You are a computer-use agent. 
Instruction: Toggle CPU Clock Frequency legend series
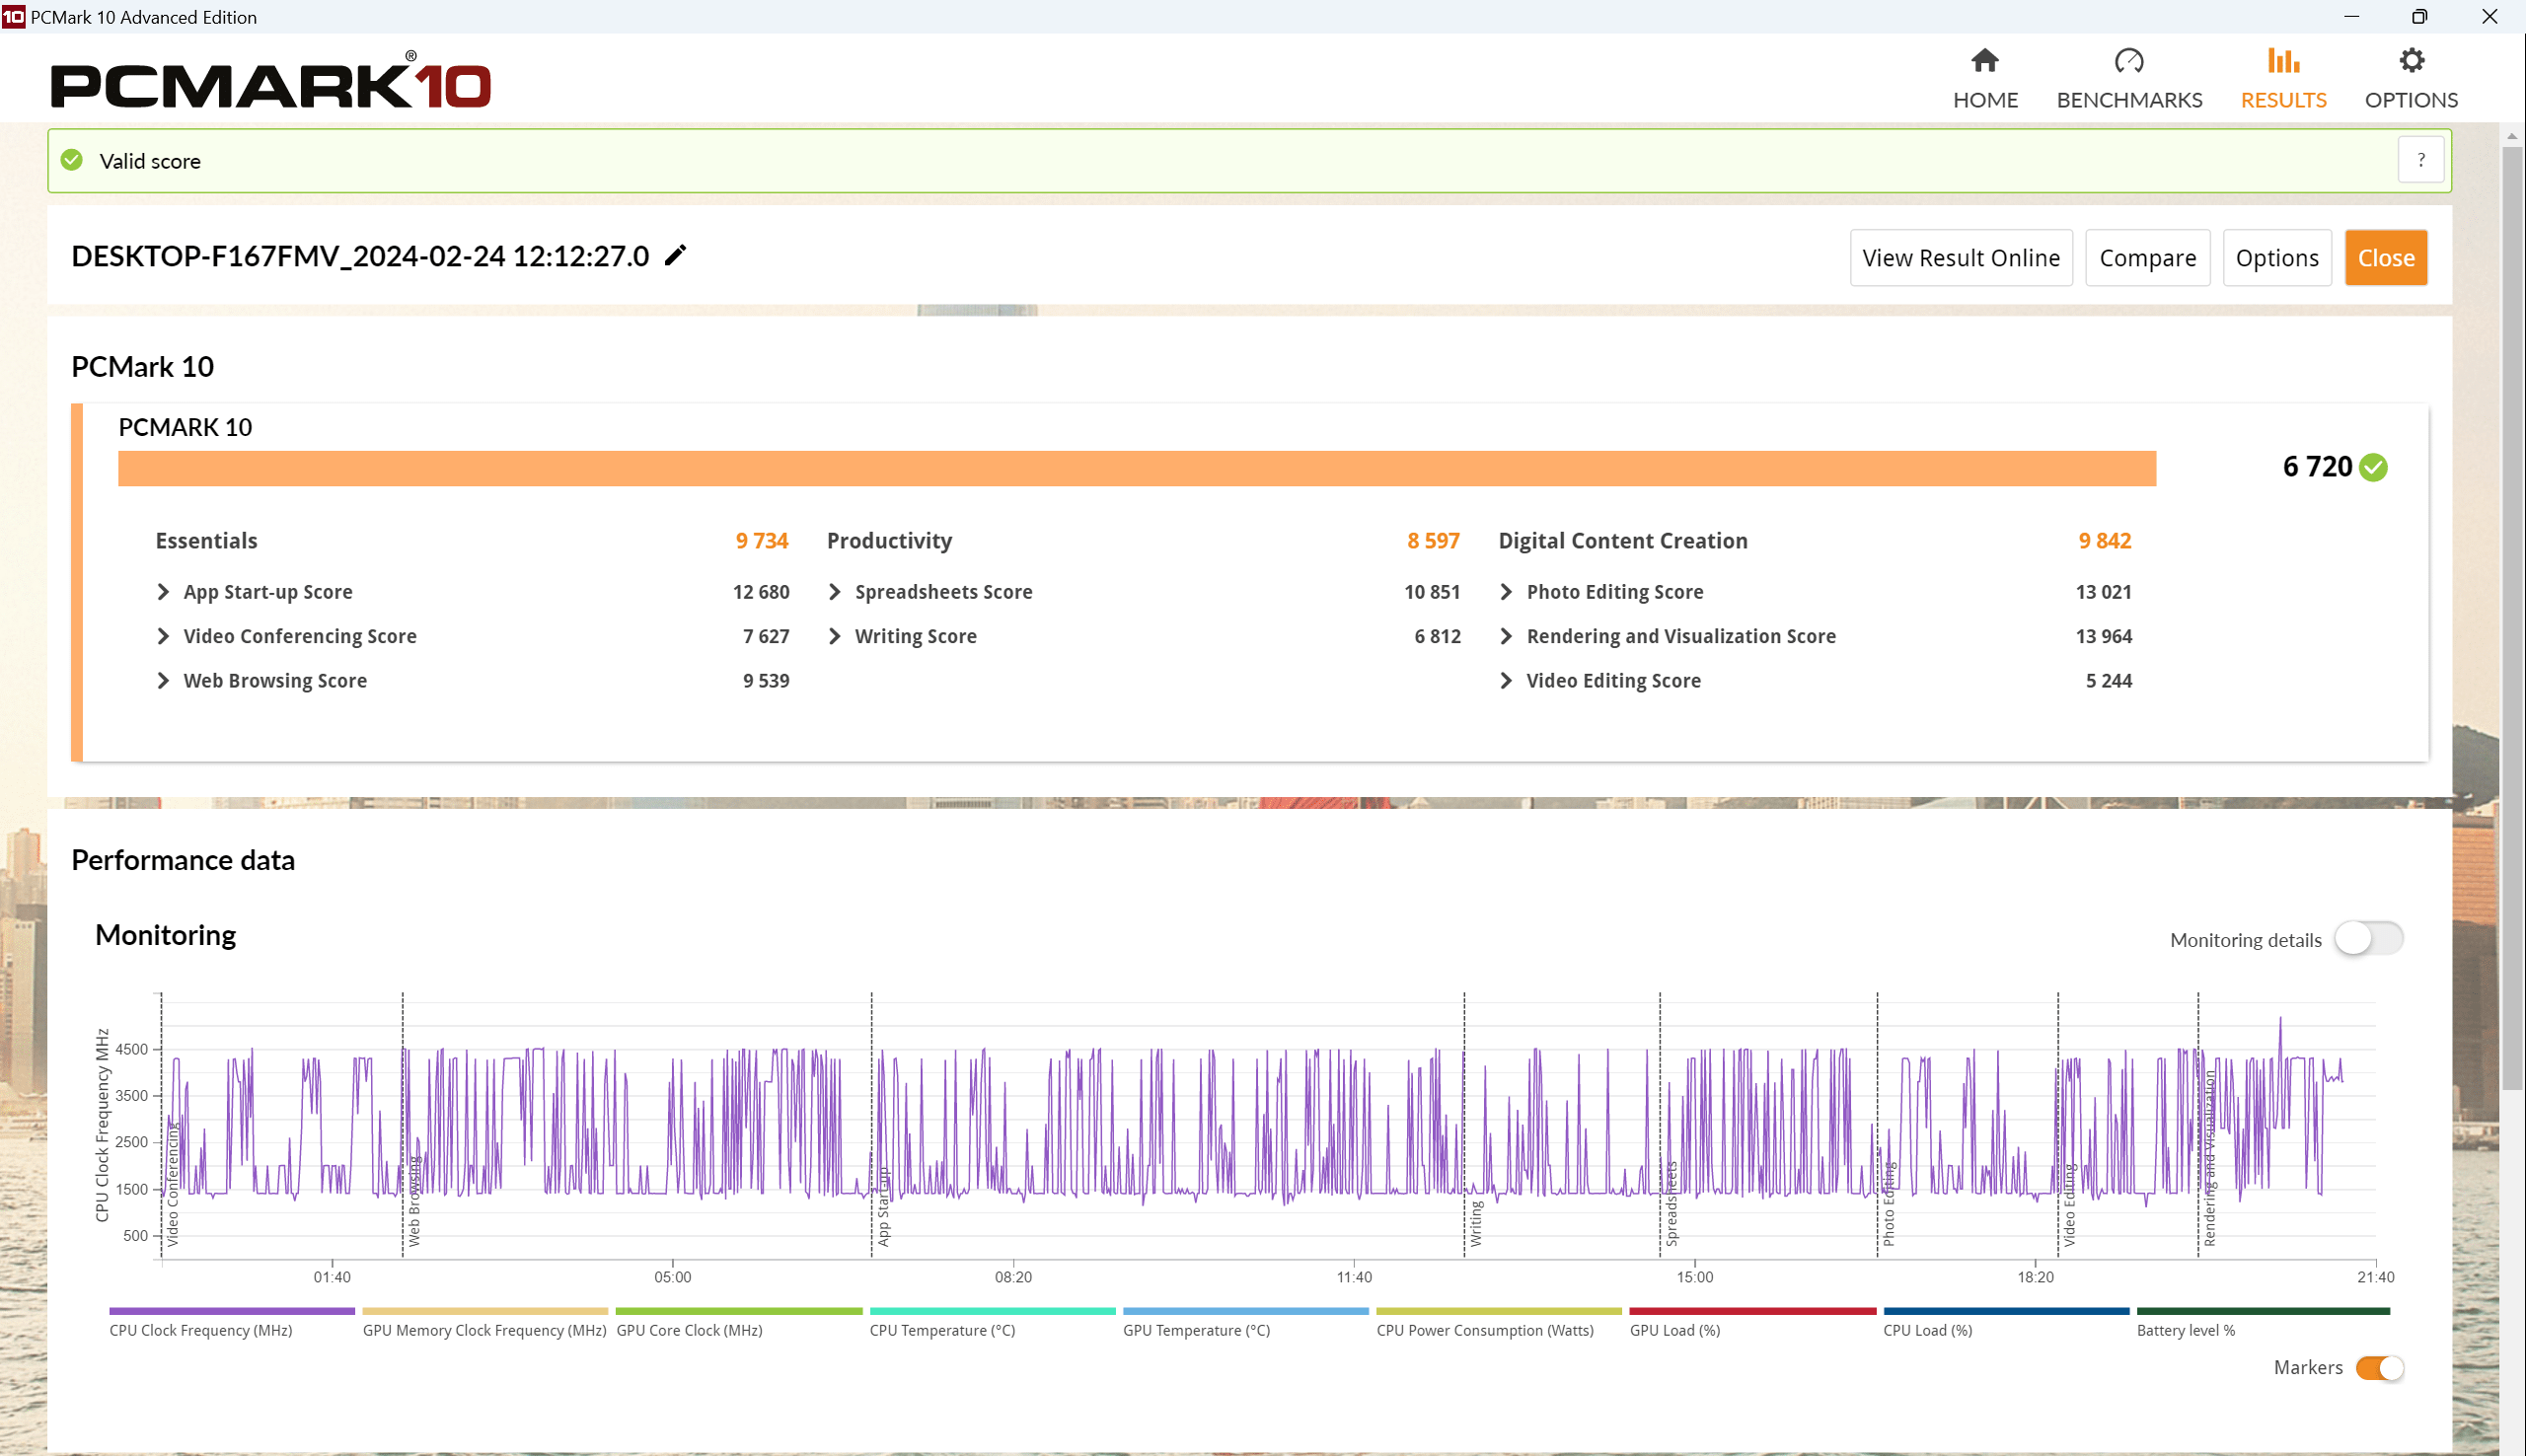(201, 1330)
